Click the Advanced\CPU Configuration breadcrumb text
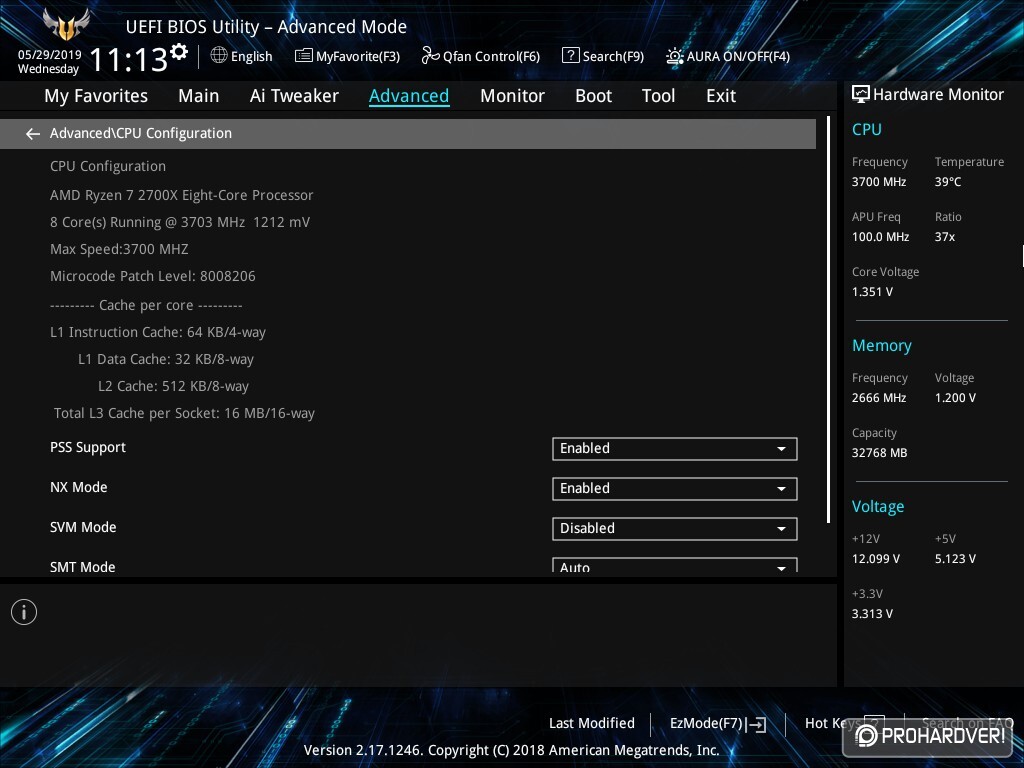1024x768 pixels. tap(141, 133)
